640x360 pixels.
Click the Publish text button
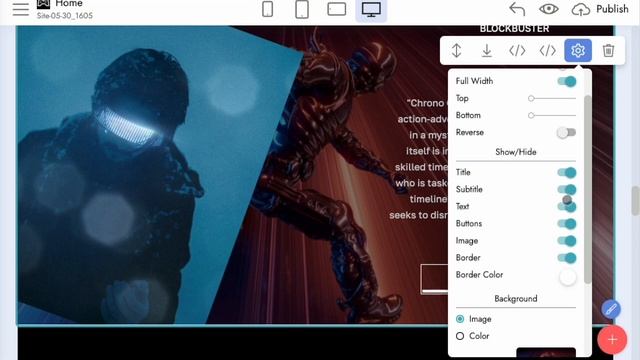[612, 9]
